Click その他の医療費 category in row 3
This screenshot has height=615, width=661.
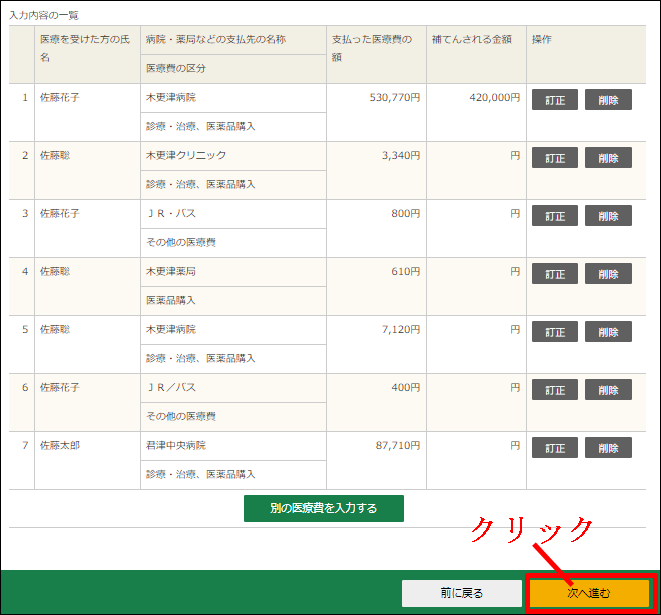pos(233,243)
